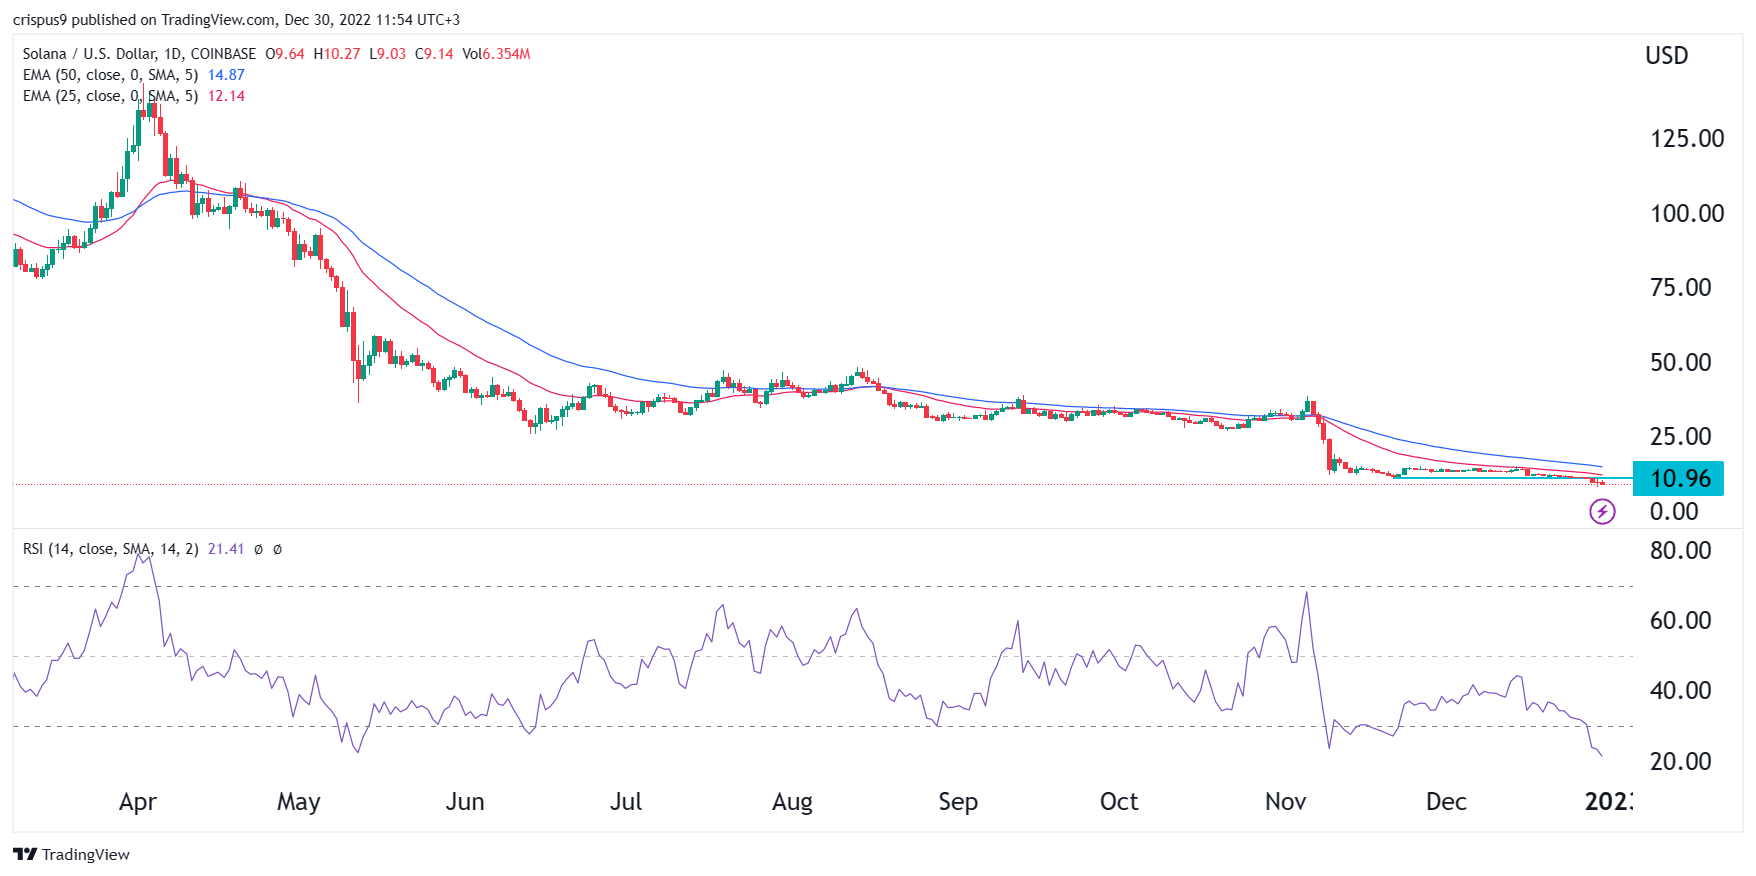Click the Sep label on time axis
The height and width of the screenshot is (876, 1756).
958,802
